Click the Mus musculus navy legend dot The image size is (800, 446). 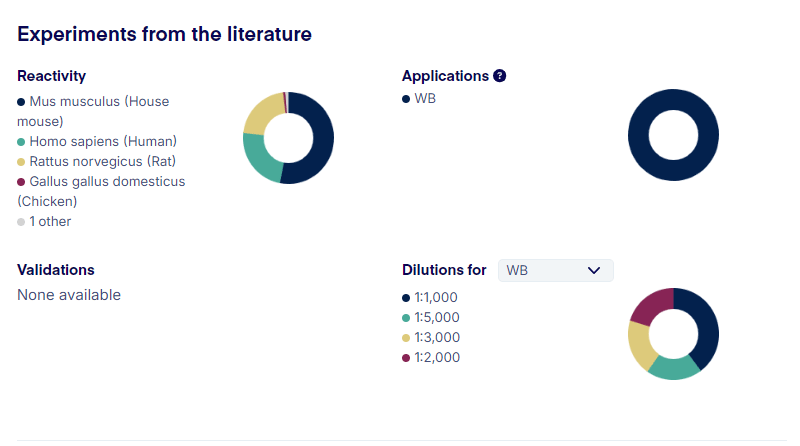point(21,102)
